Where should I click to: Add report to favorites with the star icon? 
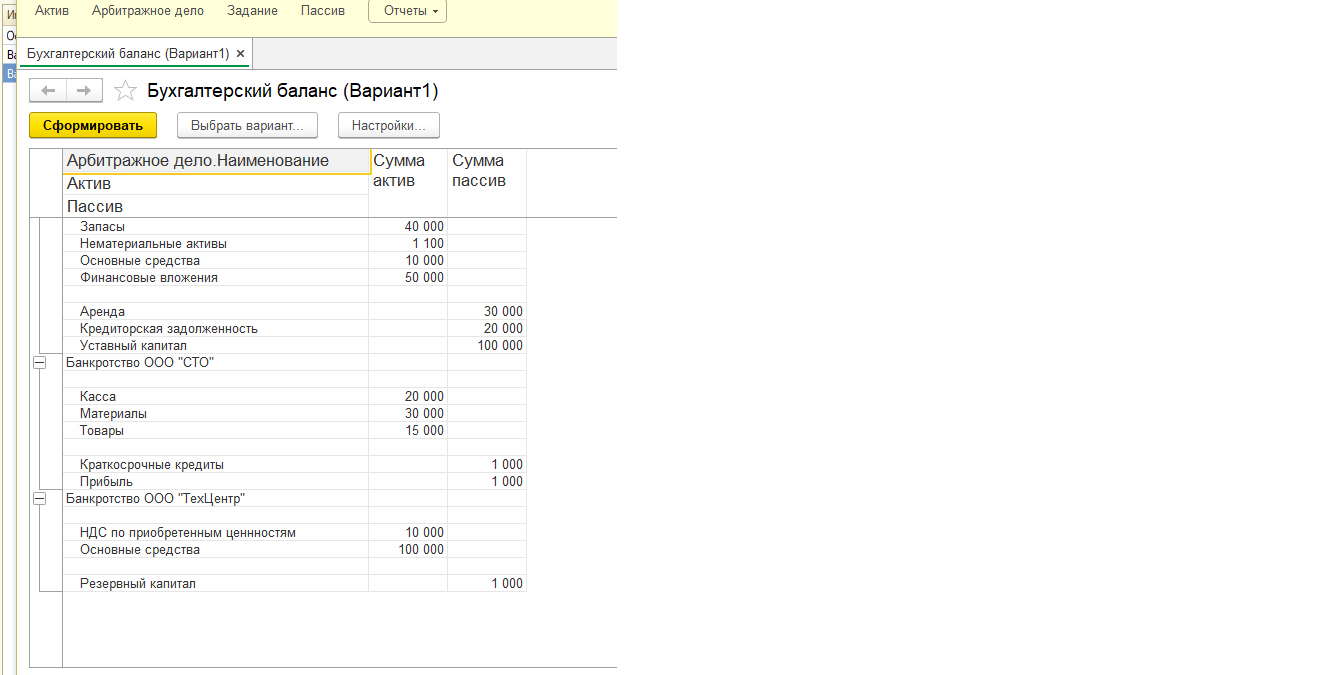tap(125, 91)
